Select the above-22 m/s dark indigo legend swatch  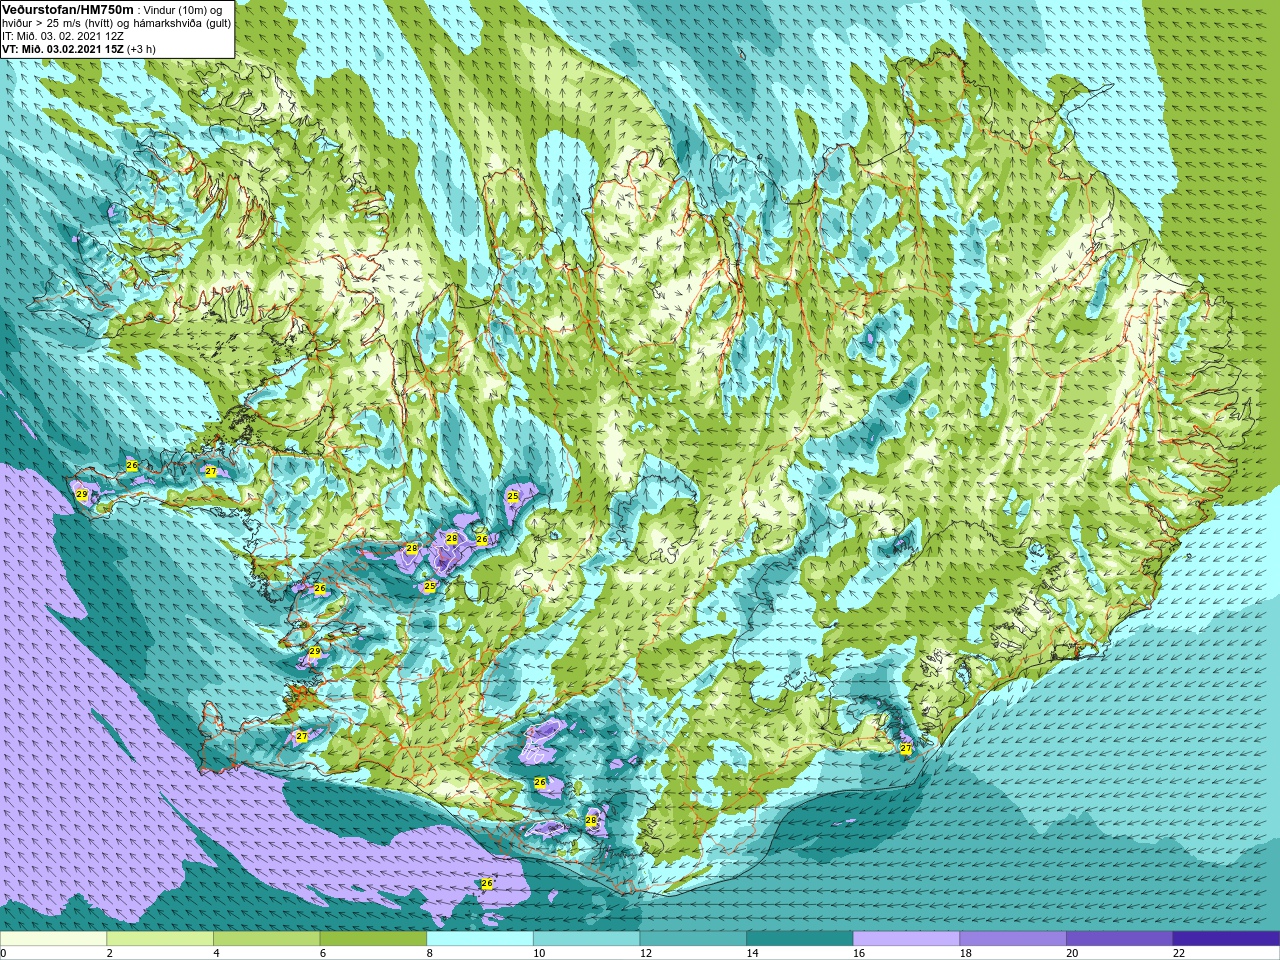pyautogui.click(x=1226, y=939)
